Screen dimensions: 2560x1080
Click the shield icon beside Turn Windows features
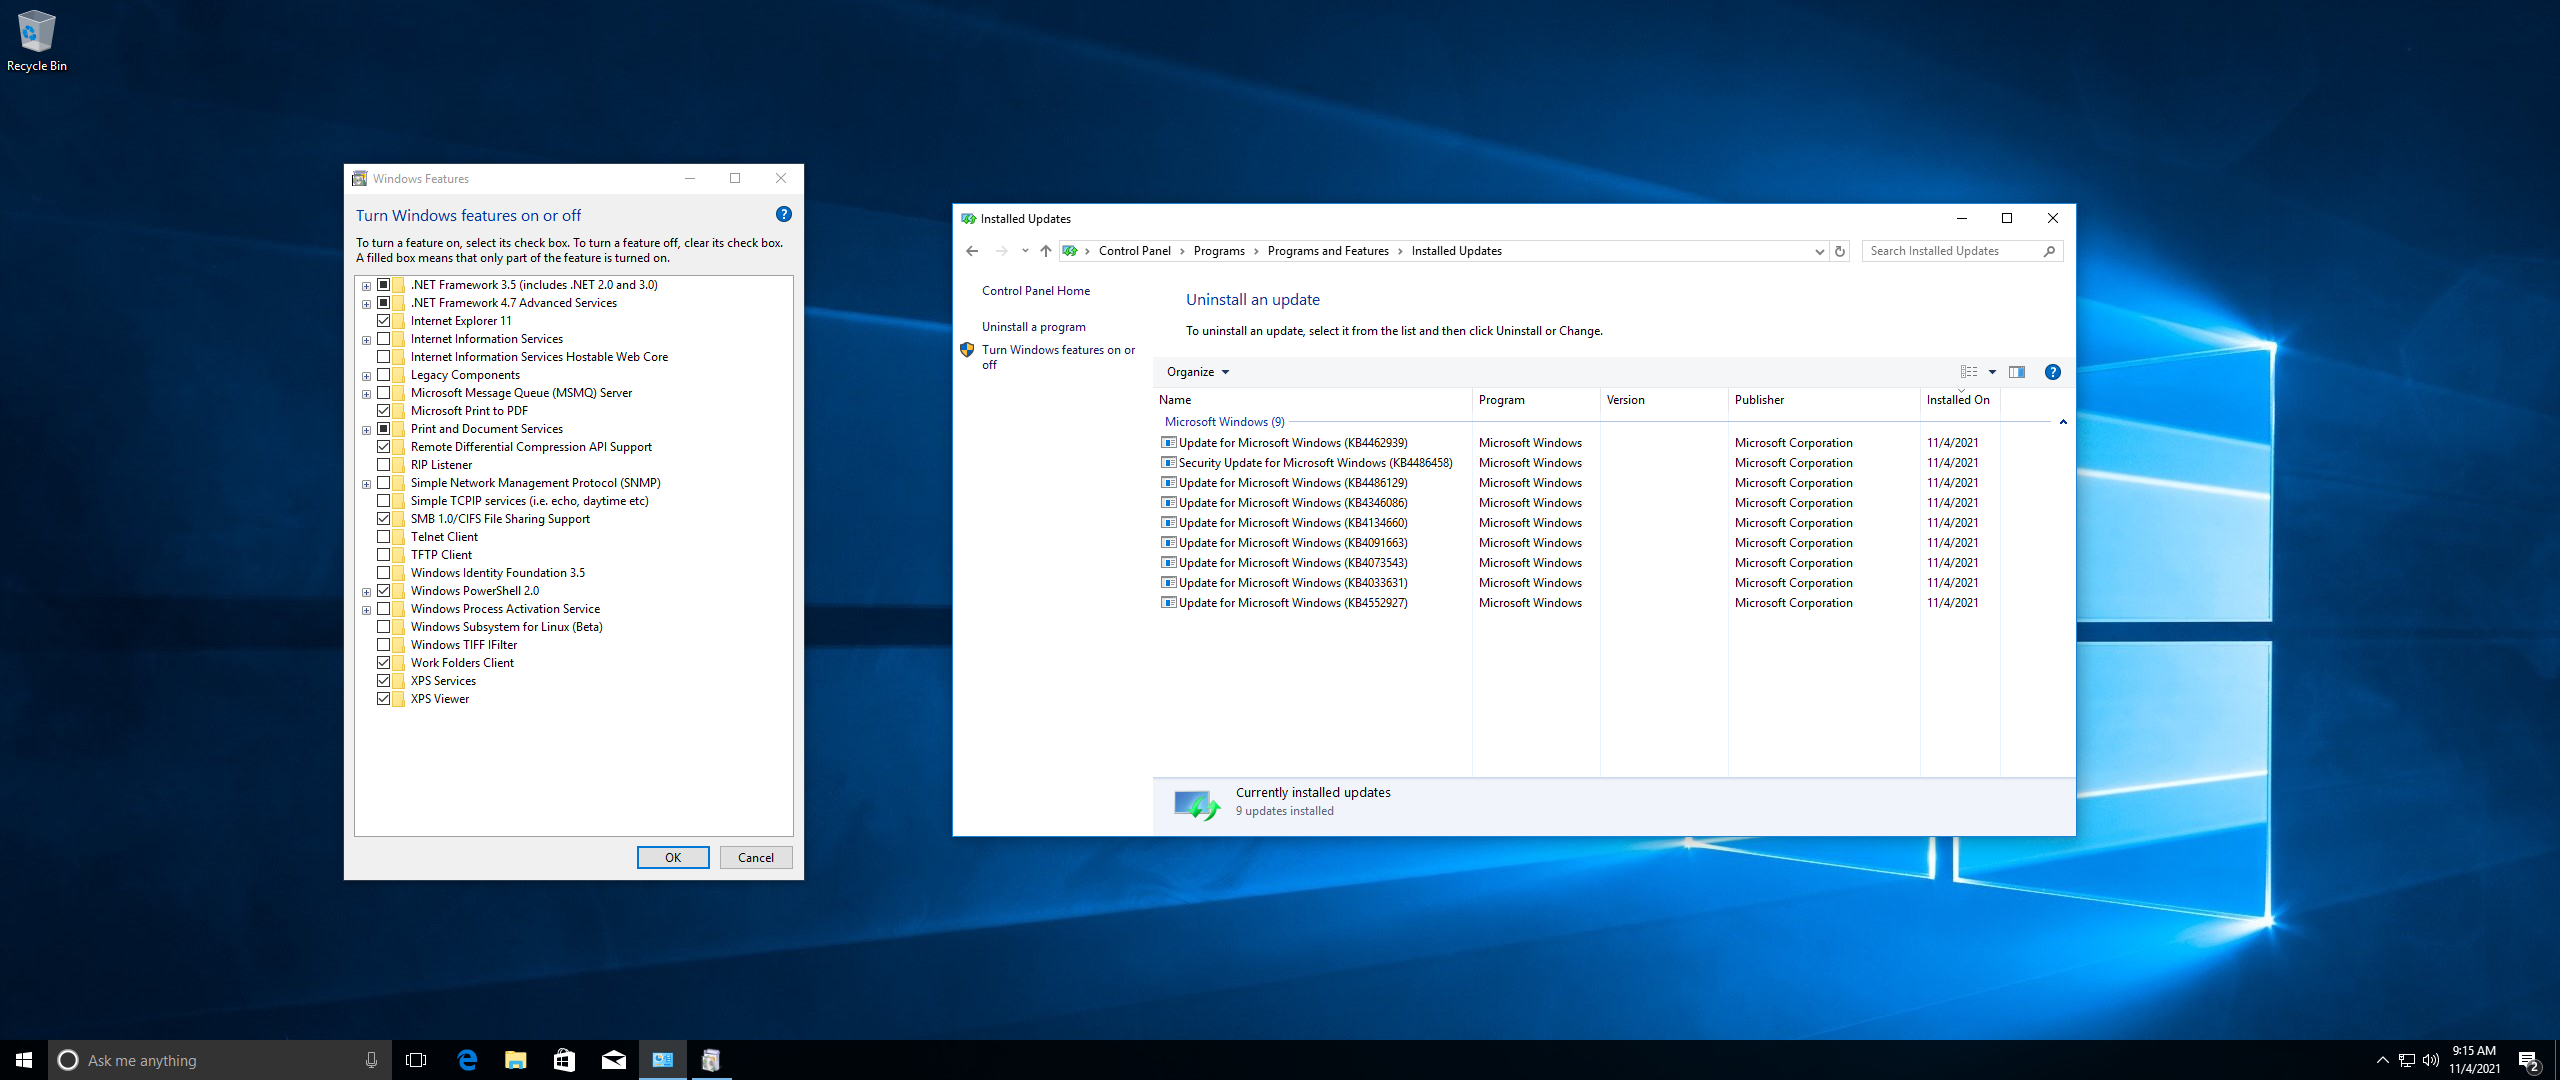[x=967, y=350]
